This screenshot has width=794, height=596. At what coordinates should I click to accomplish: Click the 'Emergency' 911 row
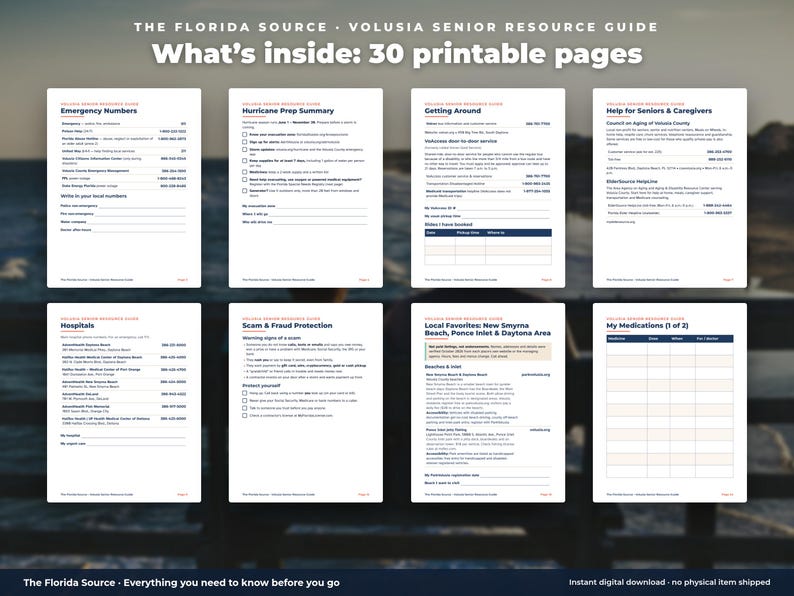click(x=124, y=124)
